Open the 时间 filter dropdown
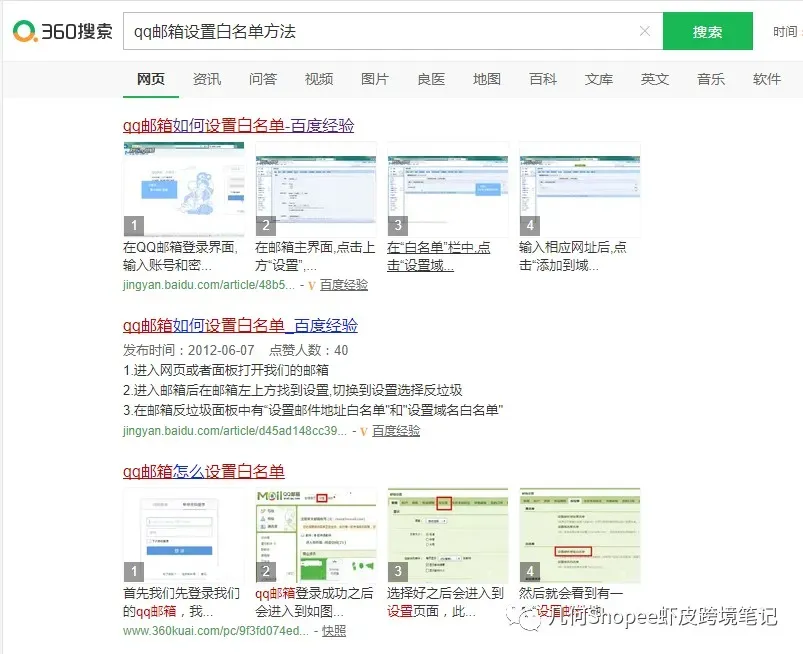This screenshot has height=654, width=803. (785, 32)
